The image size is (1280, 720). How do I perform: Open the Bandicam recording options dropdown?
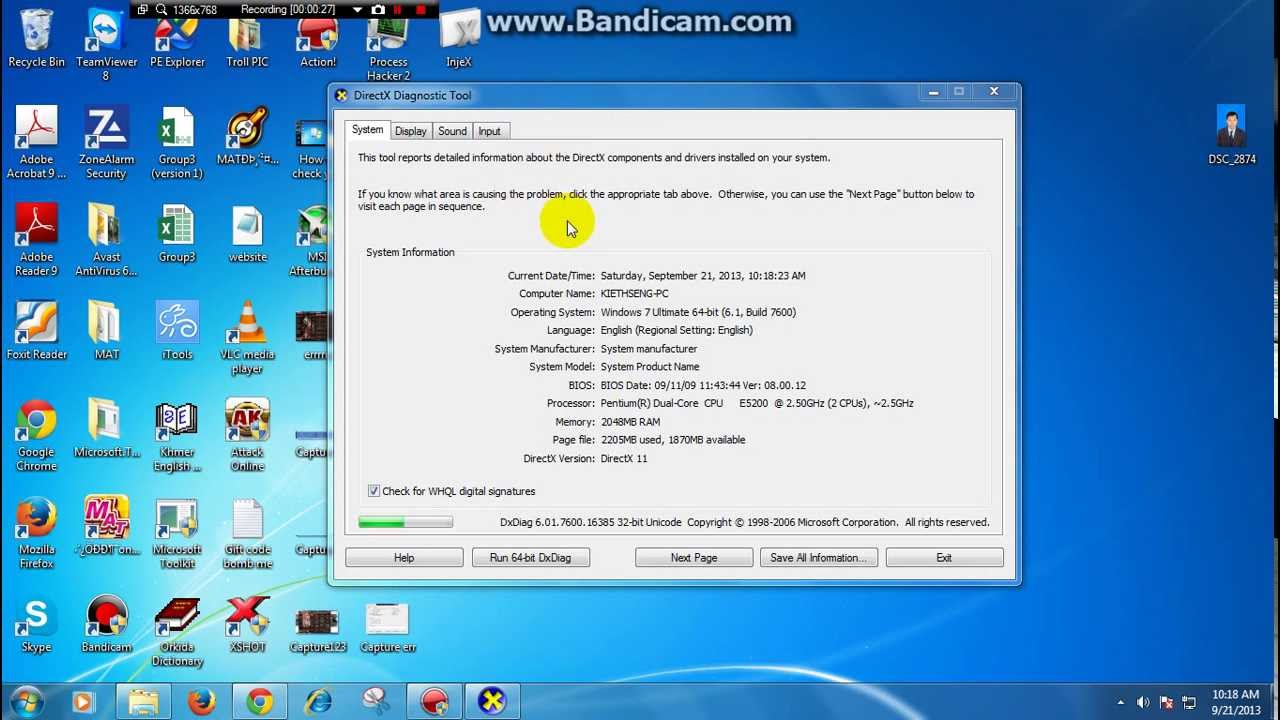tap(358, 10)
